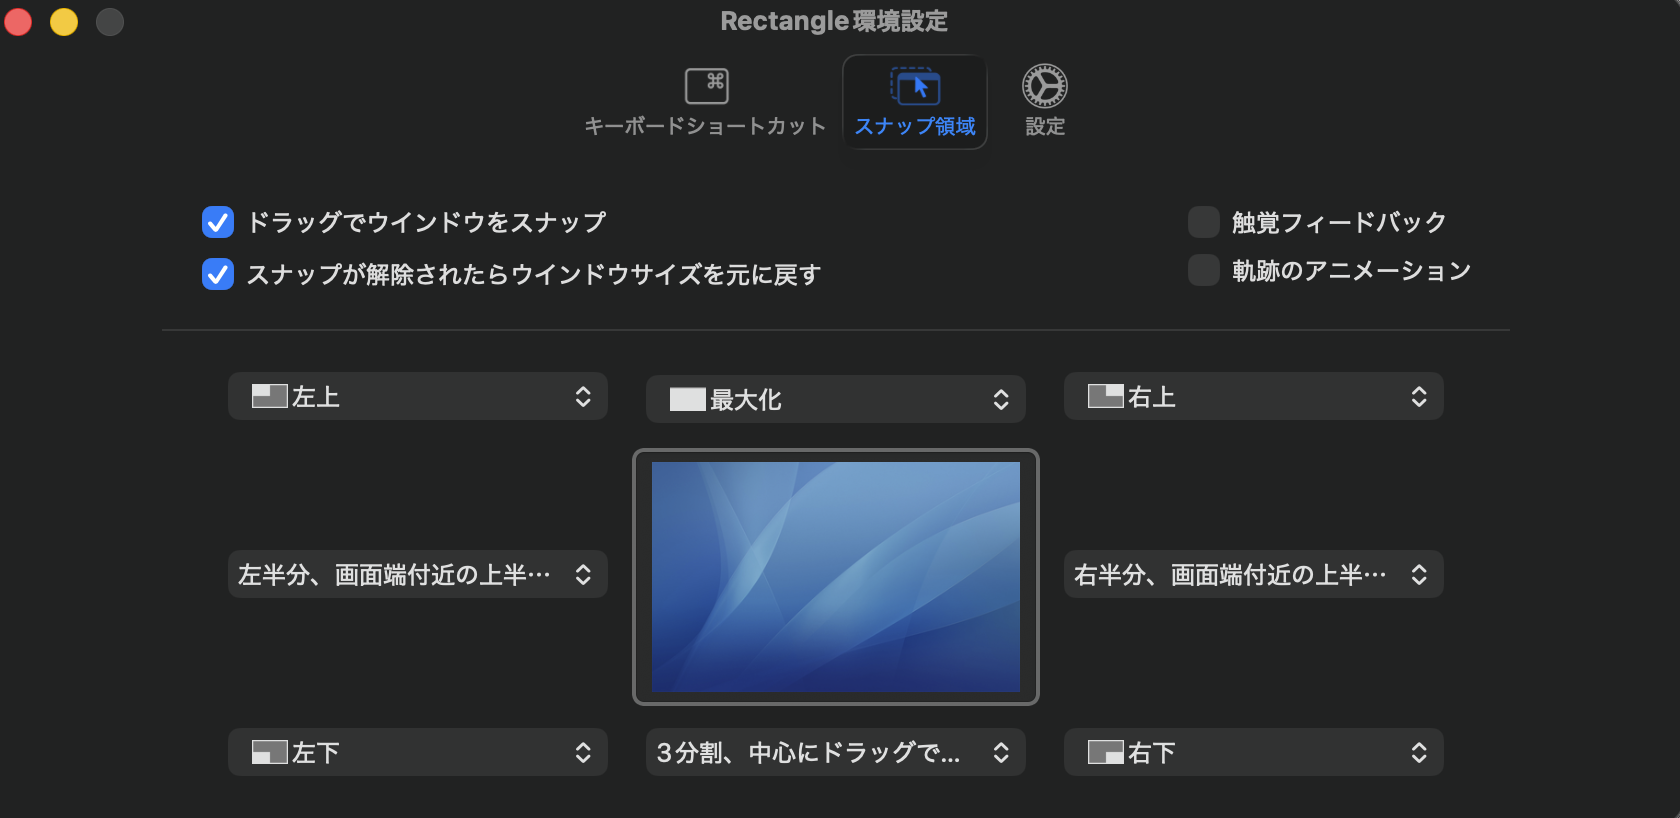
Task: Click the 設定 tab label
Action: pyautogui.click(x=1045, y=126)
